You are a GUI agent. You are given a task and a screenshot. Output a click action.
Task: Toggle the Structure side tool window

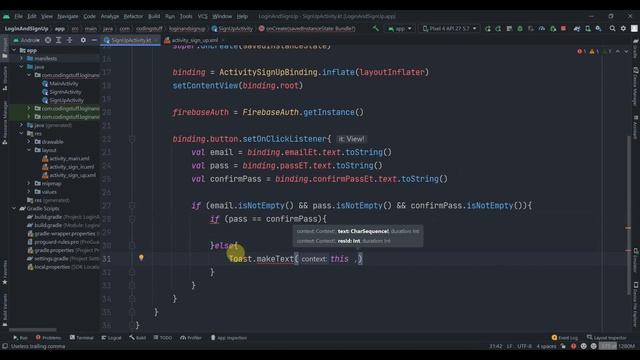pyautogui.click(x=5, y=78)
